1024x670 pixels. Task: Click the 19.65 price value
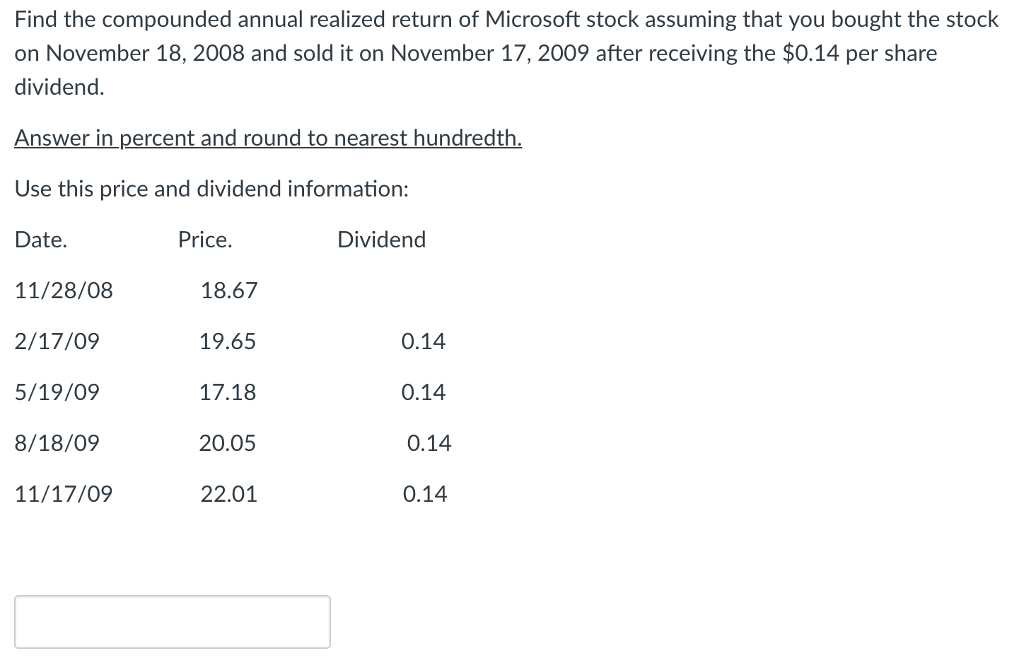point(229,341)
